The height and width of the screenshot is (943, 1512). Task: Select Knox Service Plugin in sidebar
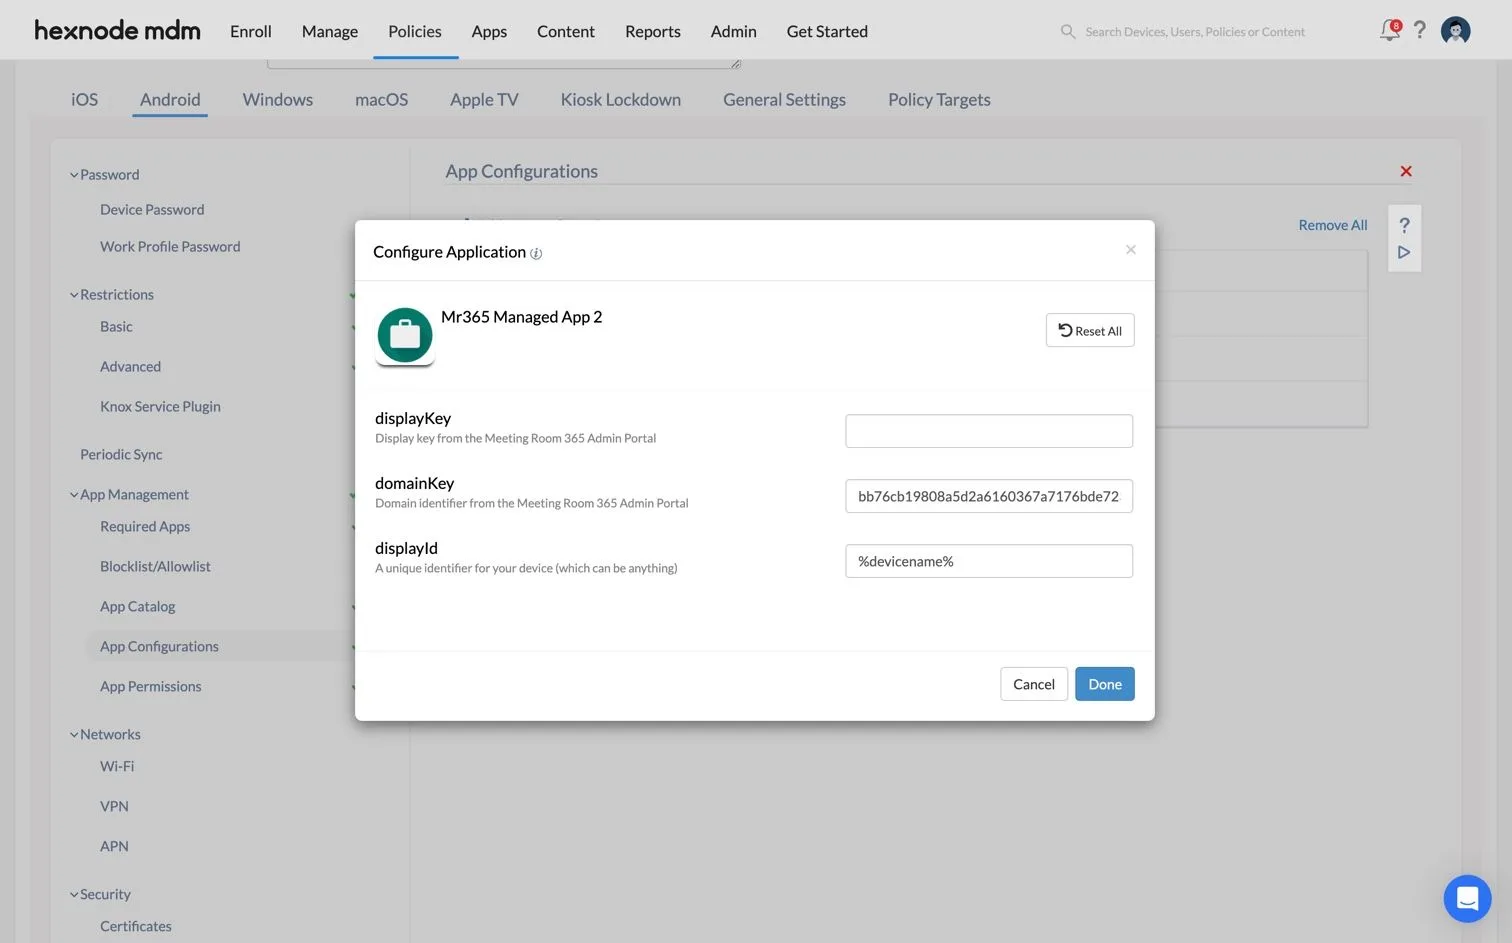(160, 406)
